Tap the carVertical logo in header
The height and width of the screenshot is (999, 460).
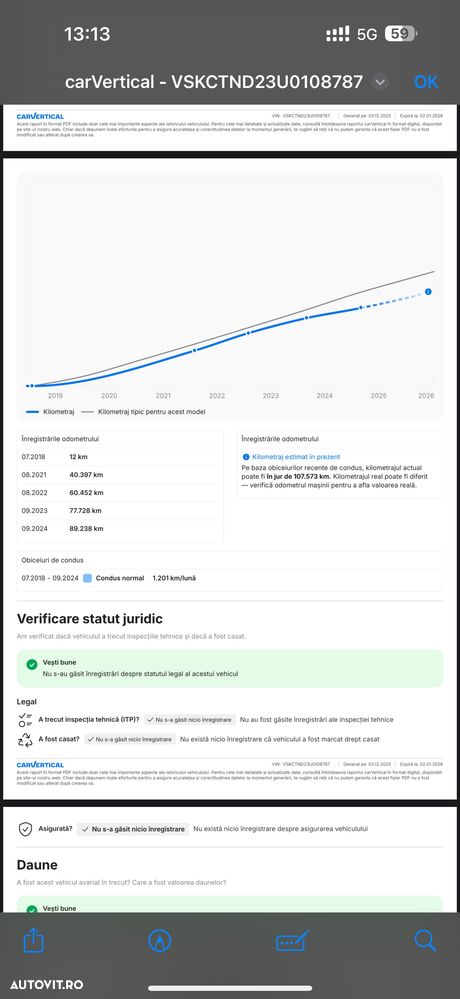pos(40,117)
